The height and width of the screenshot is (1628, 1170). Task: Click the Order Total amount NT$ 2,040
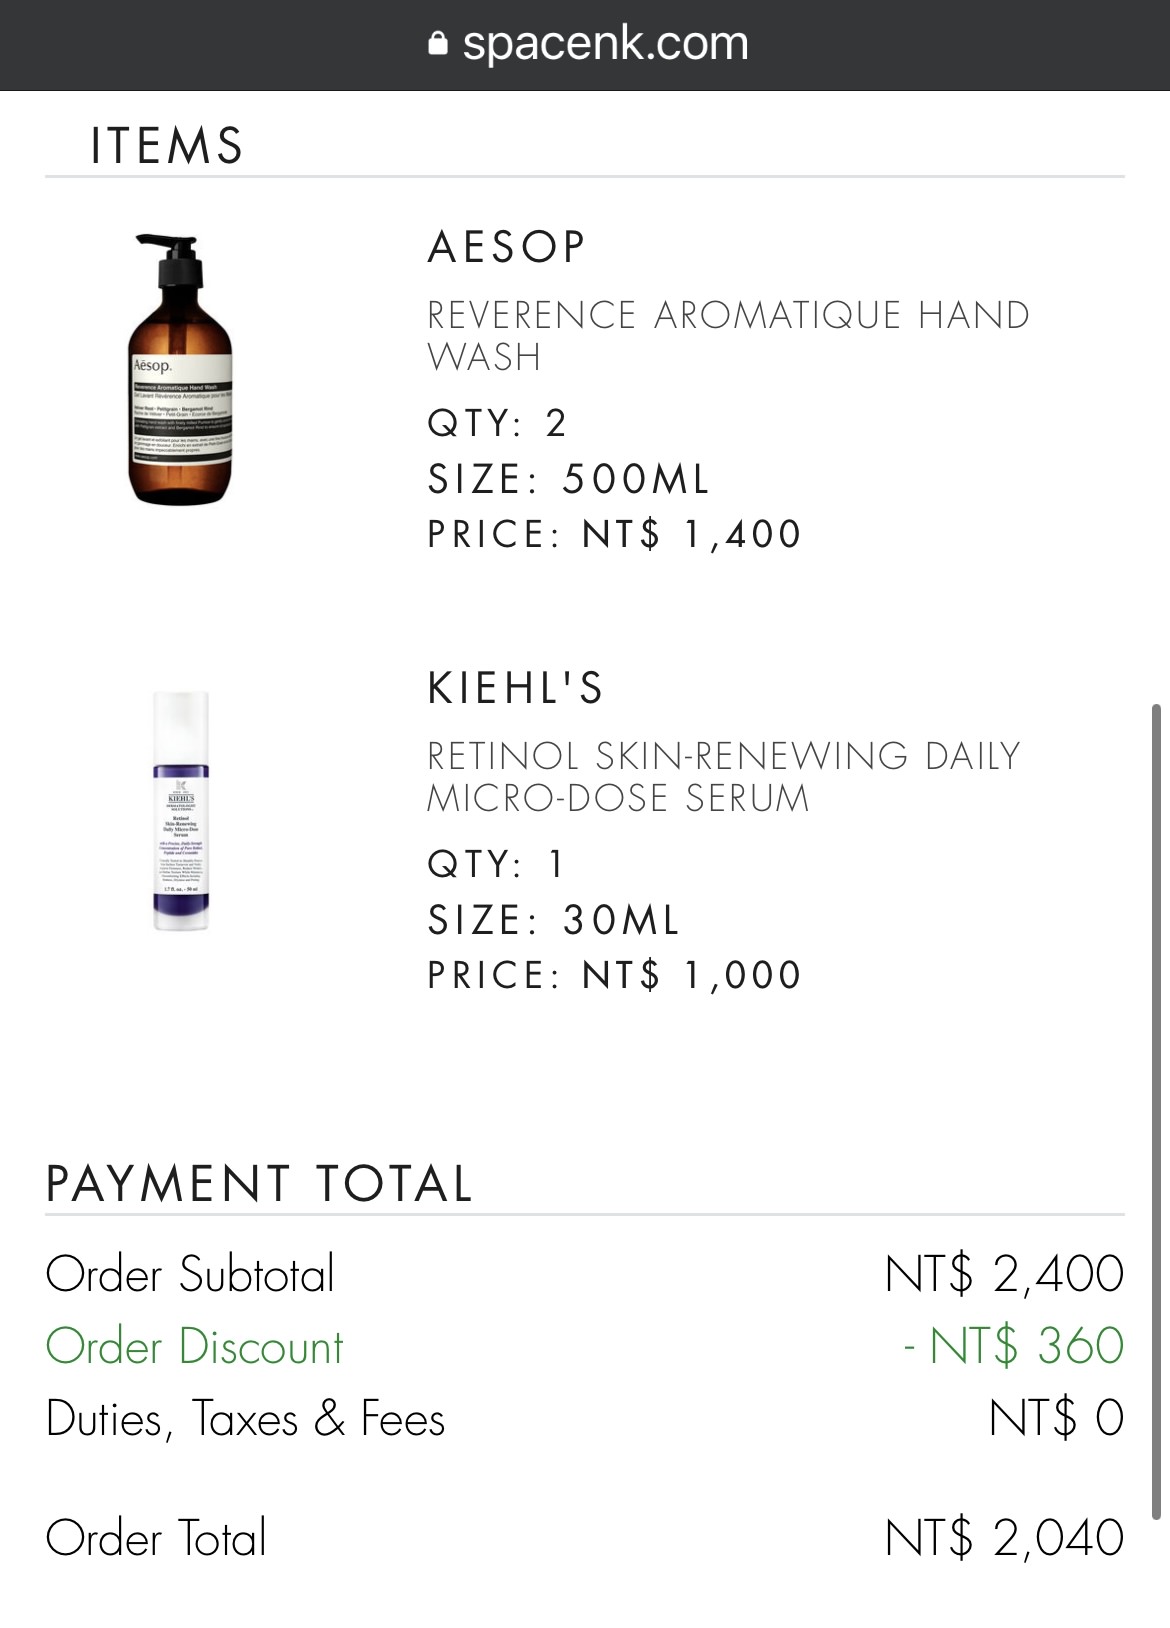(x=1004, y=1538)
